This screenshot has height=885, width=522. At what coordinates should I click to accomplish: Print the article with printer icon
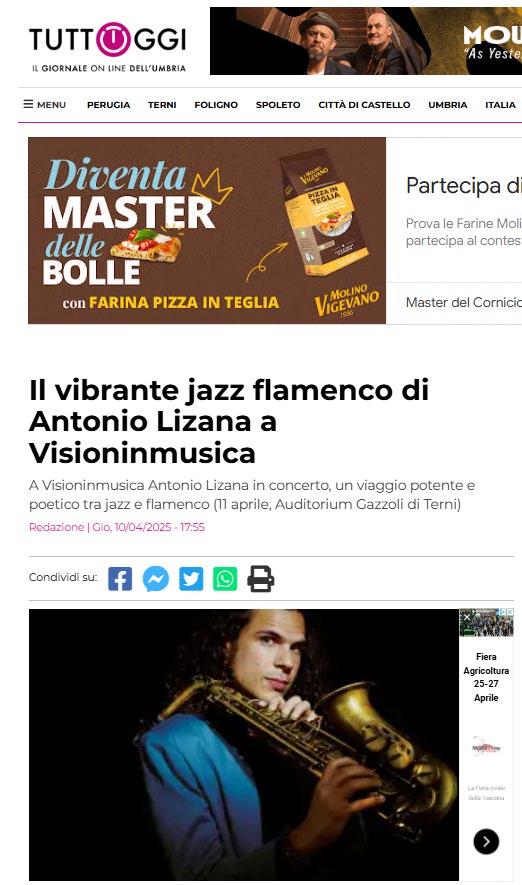[x=261, y=579]
